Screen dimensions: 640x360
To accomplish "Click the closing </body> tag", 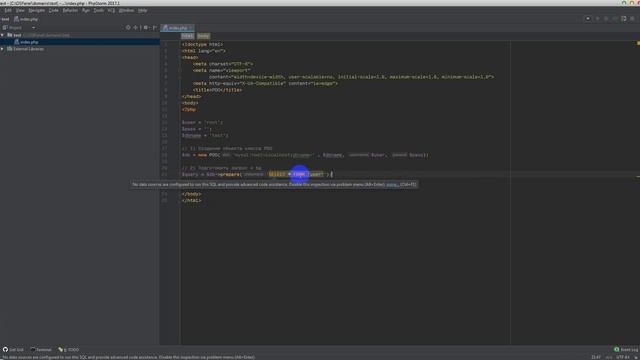I will point(191,194).
